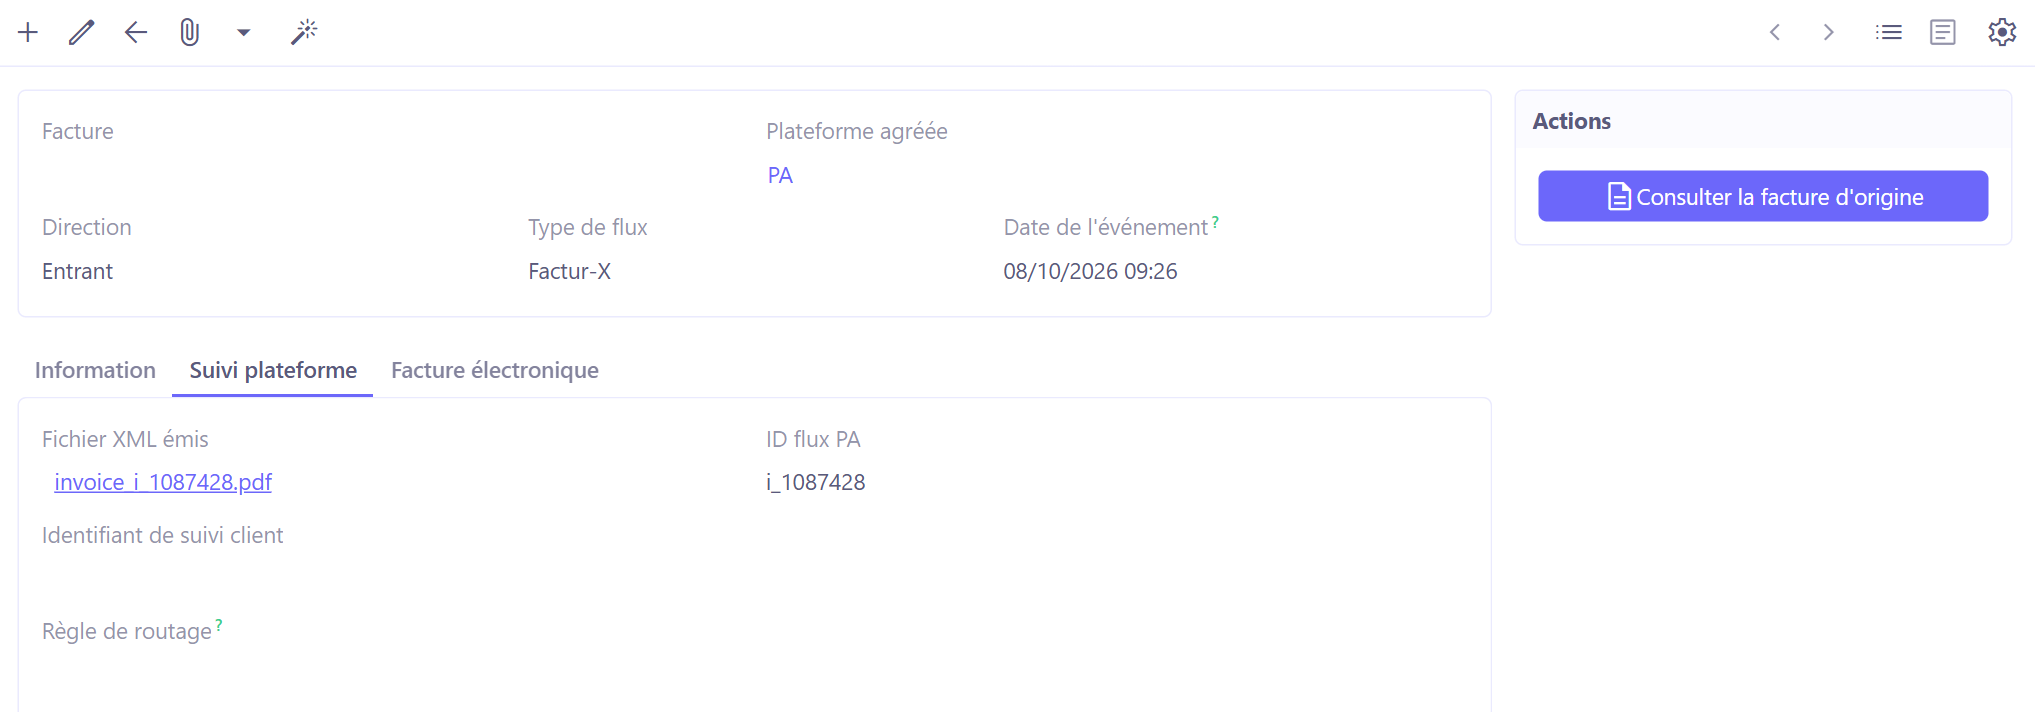Open the PA platform link
Viewport: 2035px width, 712px height.
coord(780,175)
